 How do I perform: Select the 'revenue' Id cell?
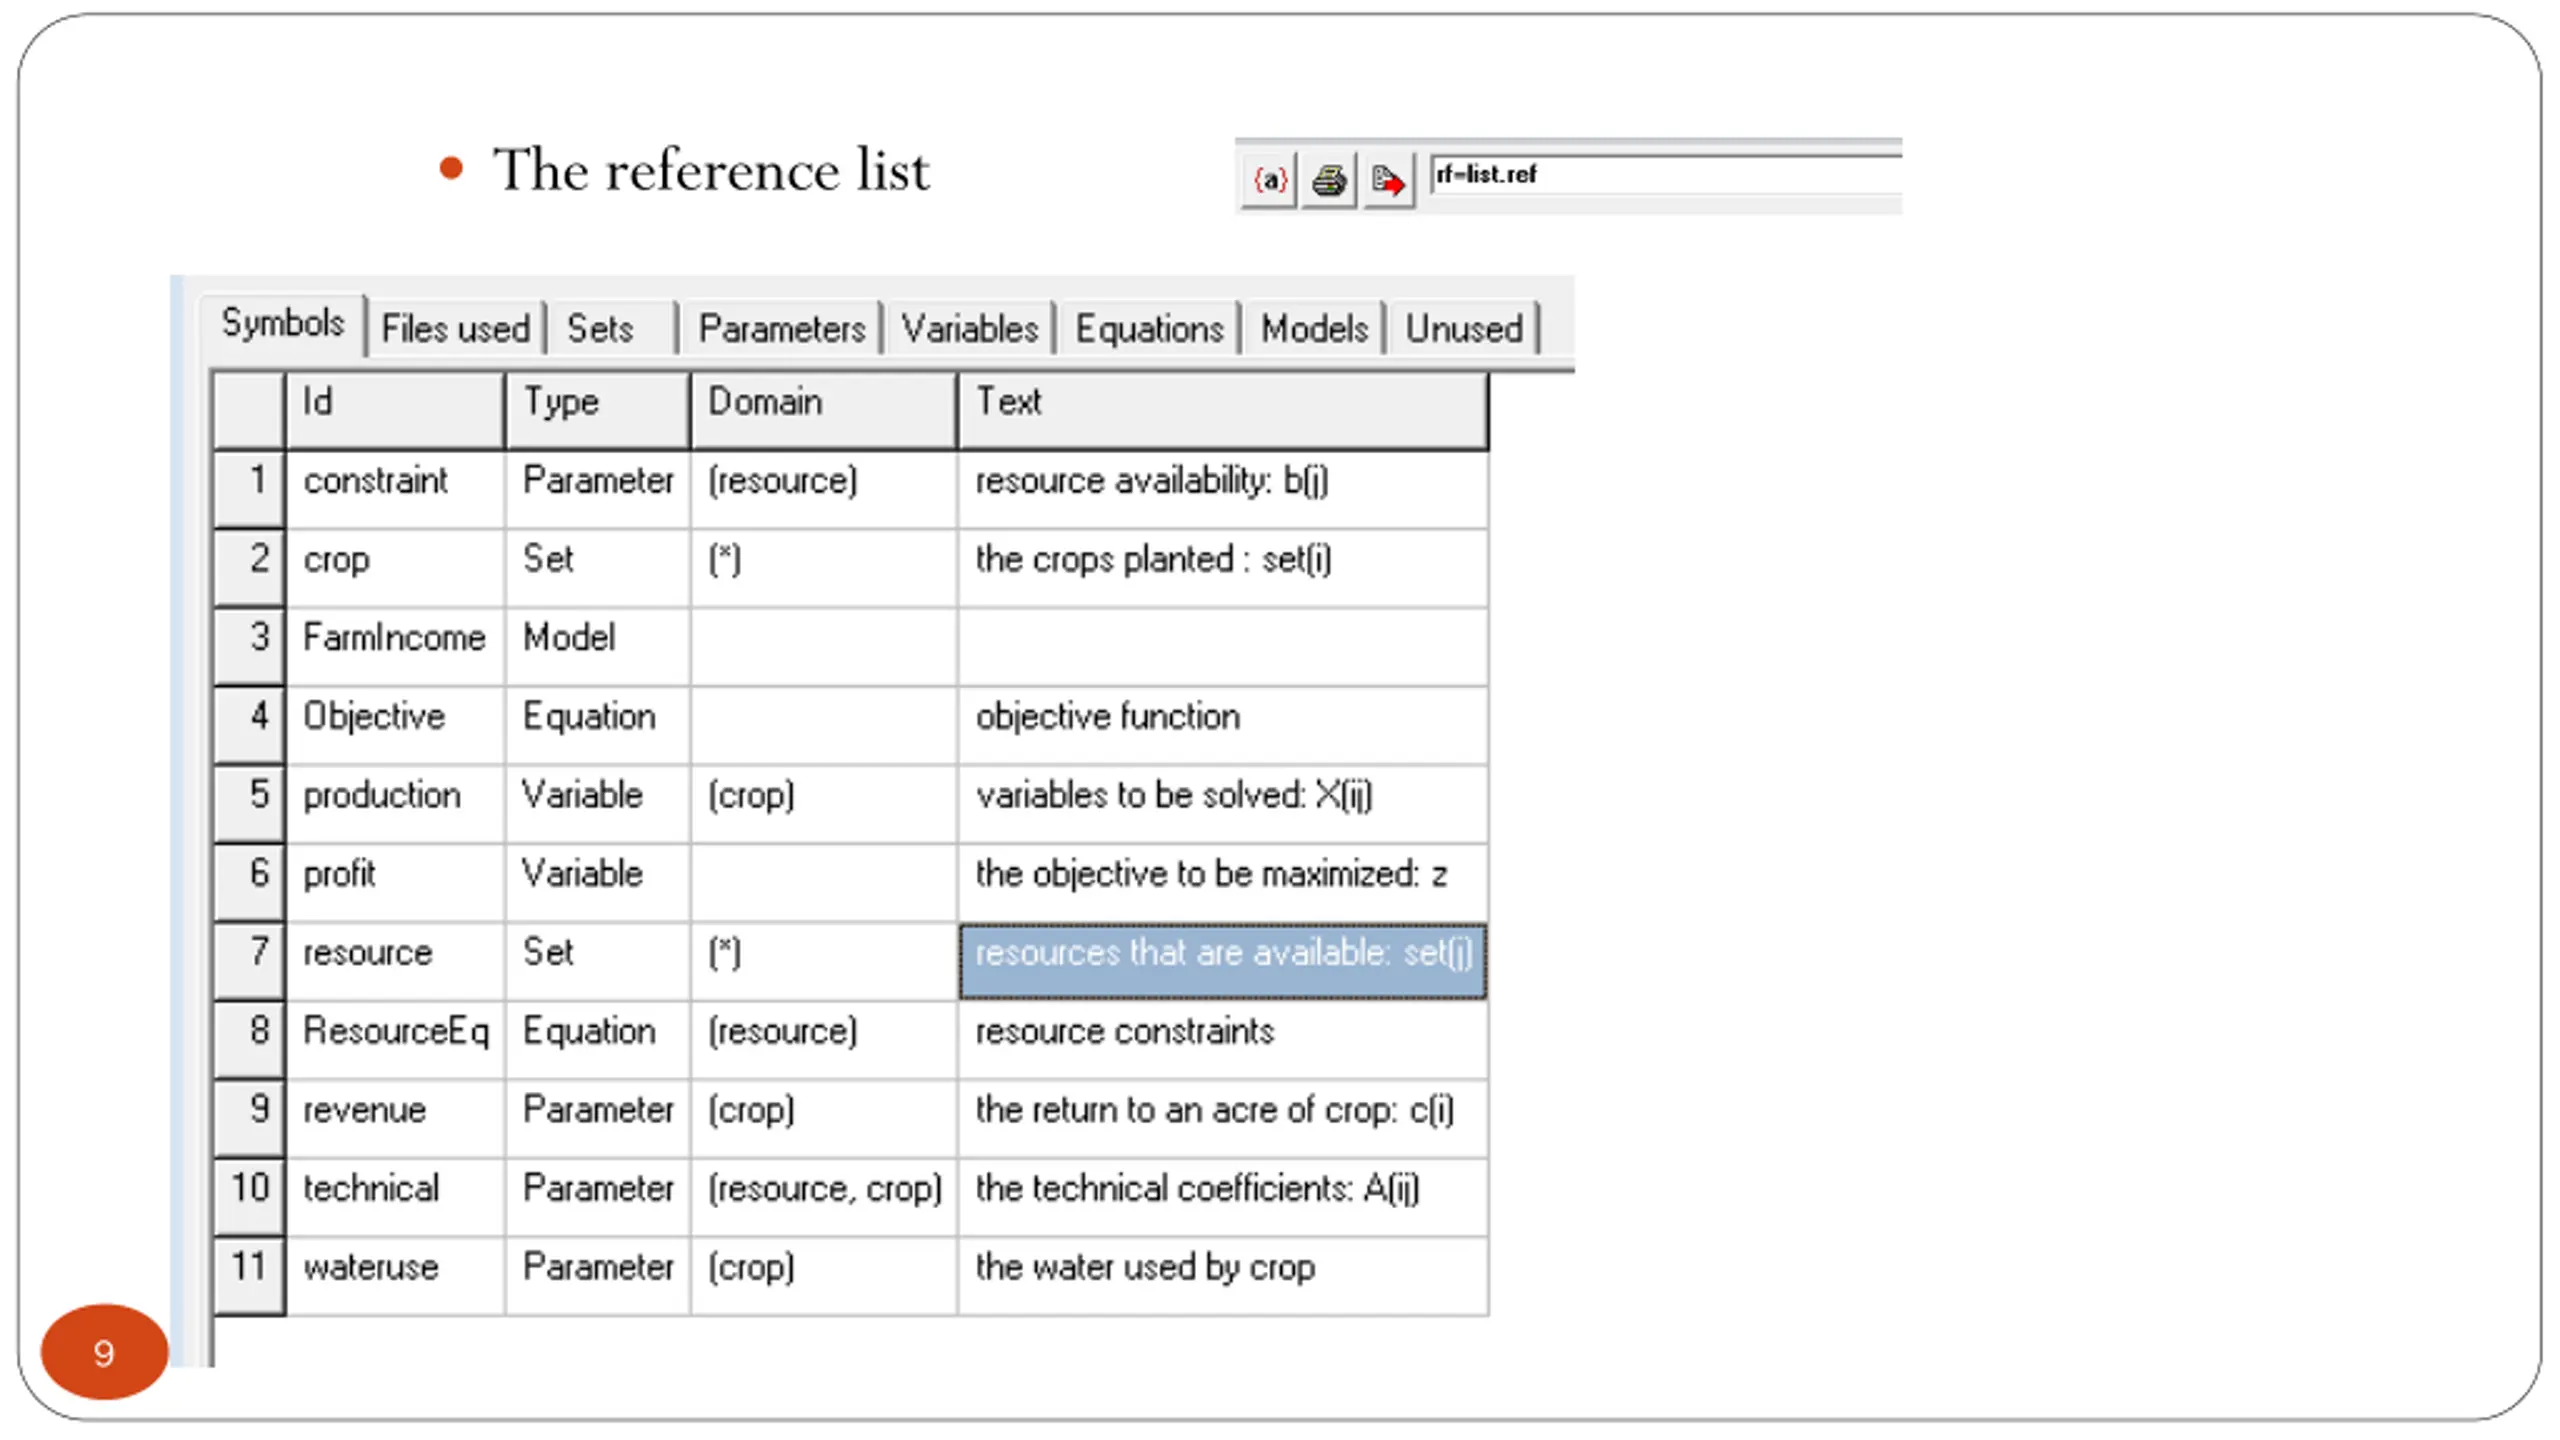click(x=395, y=1118)
